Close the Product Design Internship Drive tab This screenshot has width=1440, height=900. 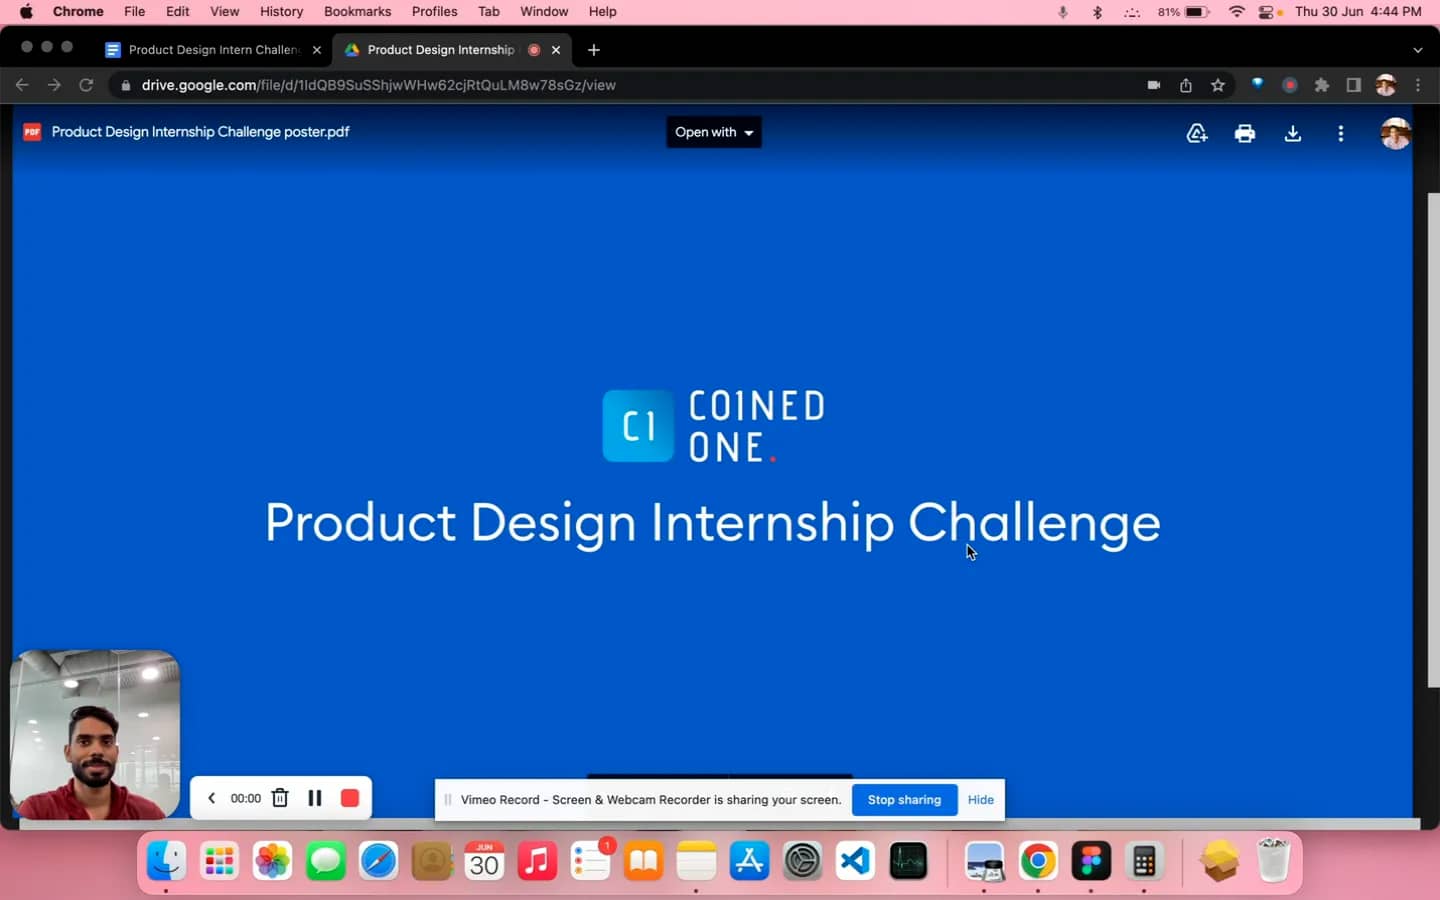tap(556, 50)
